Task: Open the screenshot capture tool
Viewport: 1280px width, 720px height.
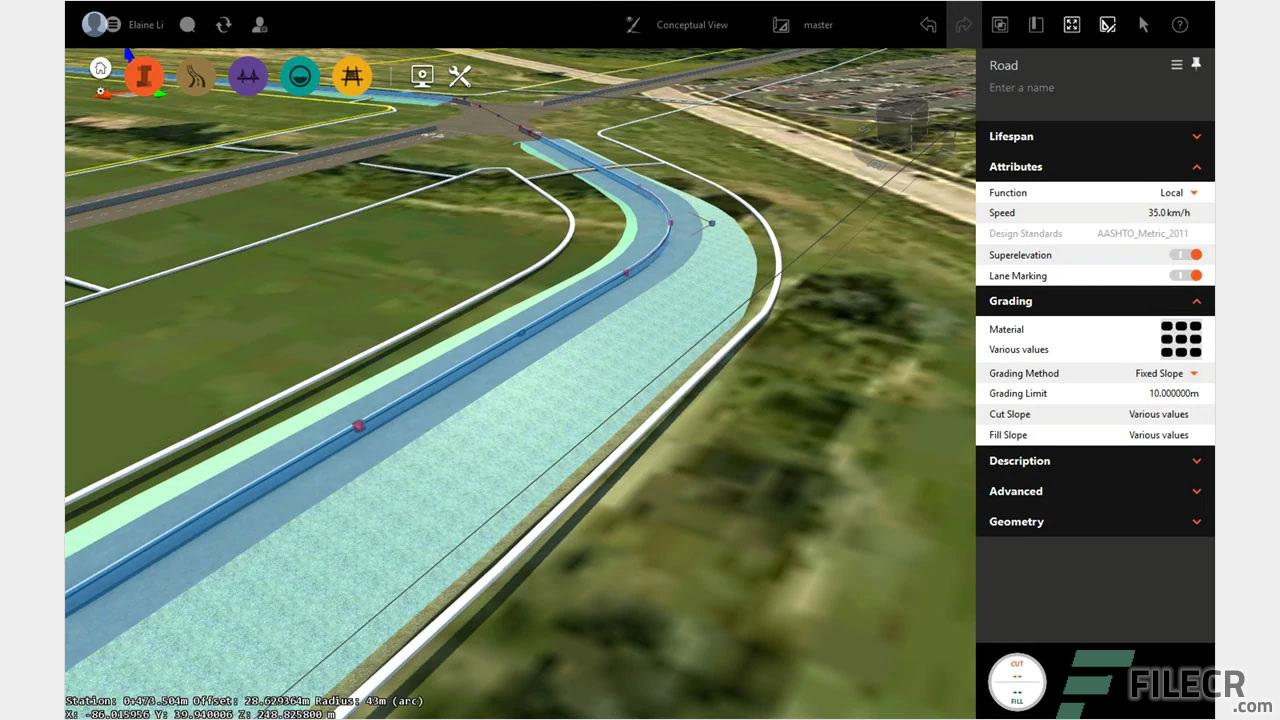Action: 421,75
